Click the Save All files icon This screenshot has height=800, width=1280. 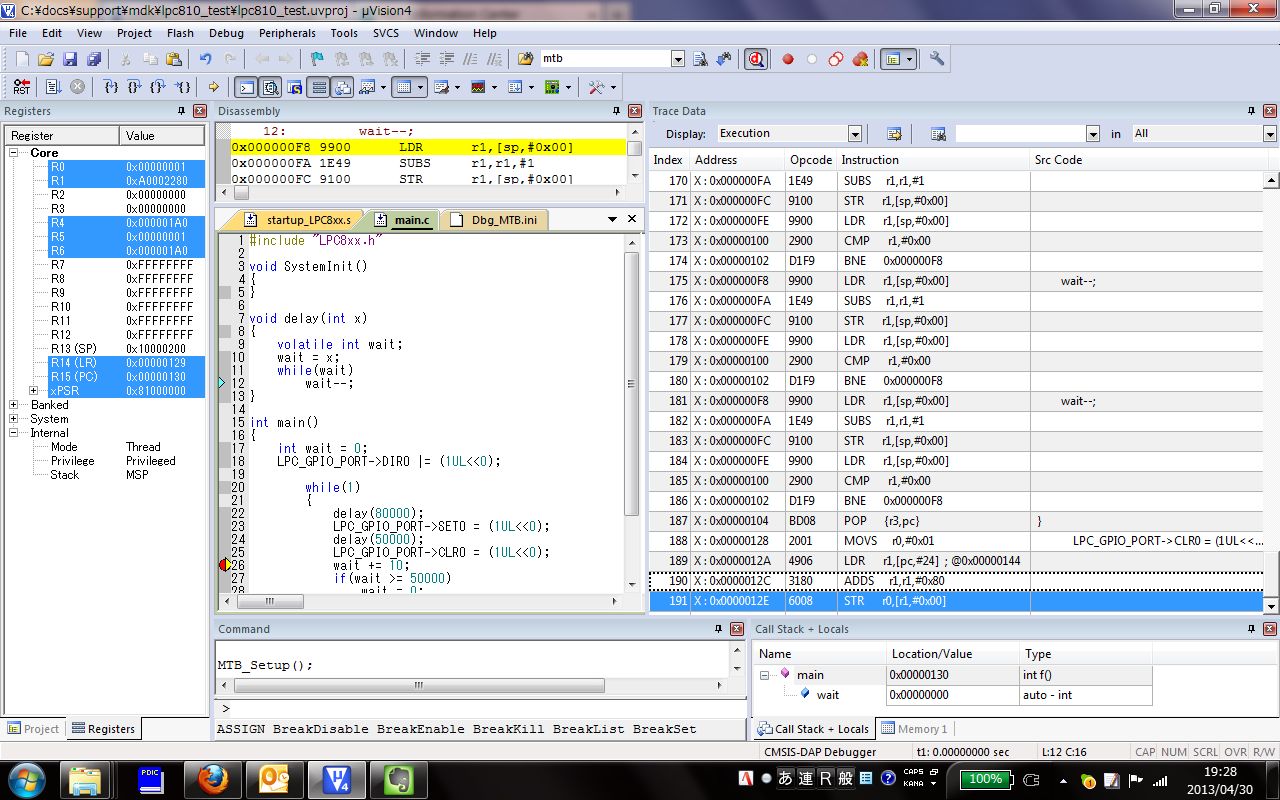tap(91, 59)
